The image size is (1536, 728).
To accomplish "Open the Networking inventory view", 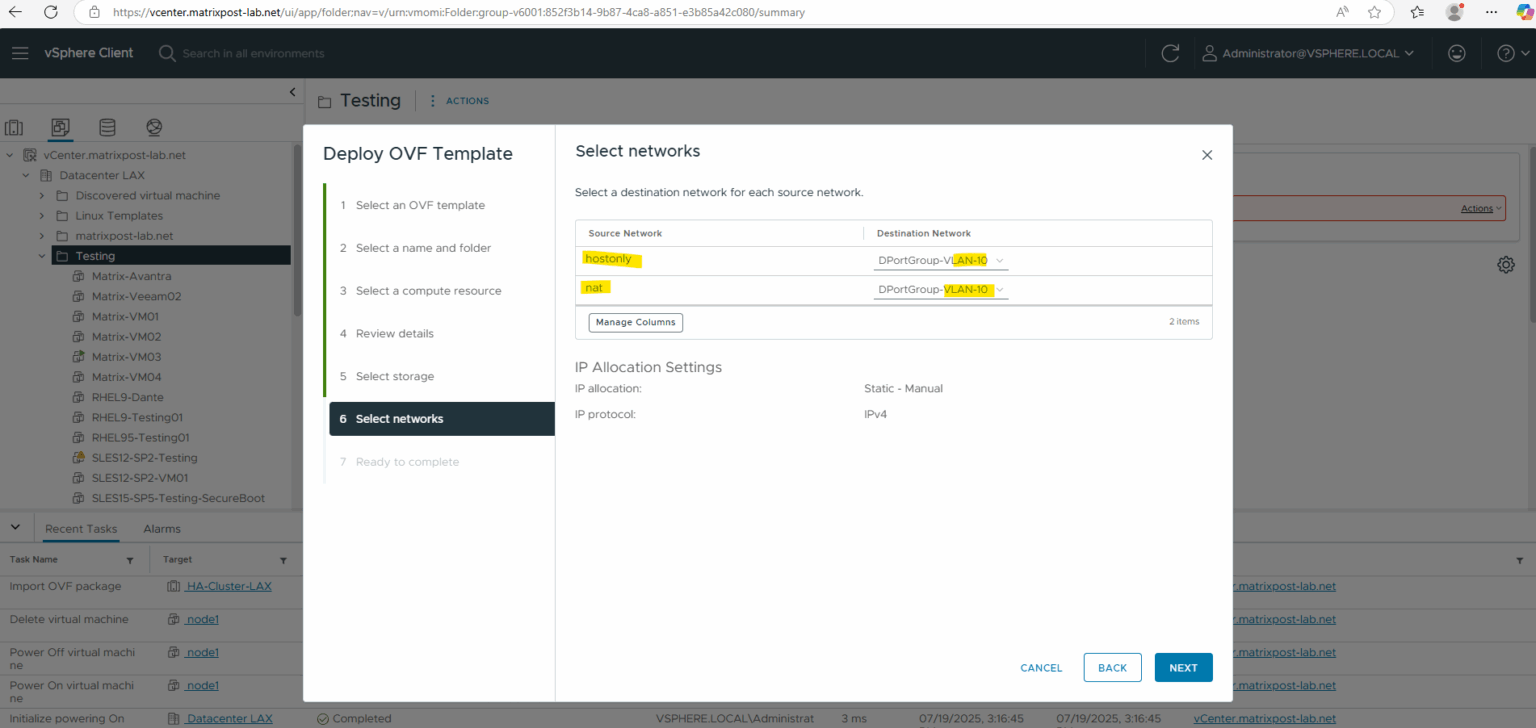I will coord(153,128).
